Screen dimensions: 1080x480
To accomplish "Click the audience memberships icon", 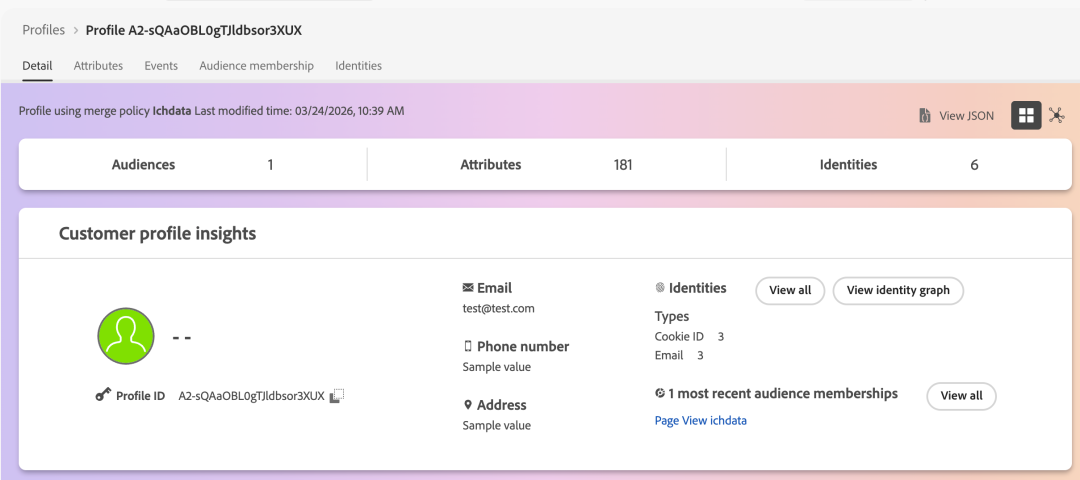I will [x=660, y=394].
